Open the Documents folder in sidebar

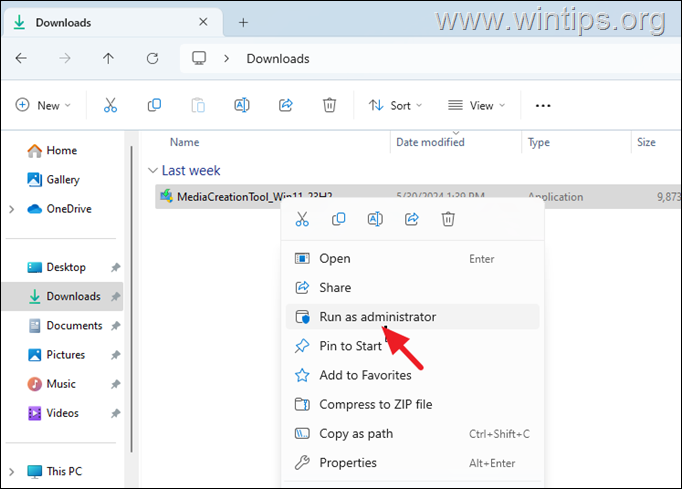(73, 326)
